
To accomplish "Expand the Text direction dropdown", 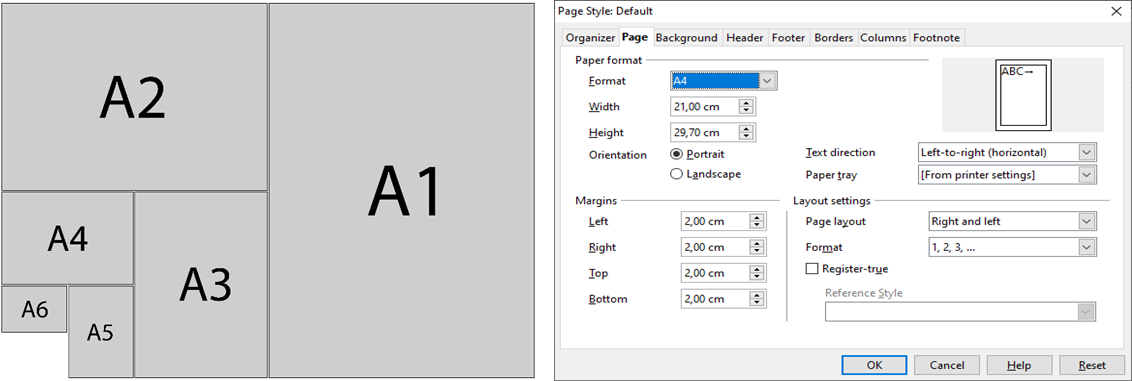I will point(1006,152).
